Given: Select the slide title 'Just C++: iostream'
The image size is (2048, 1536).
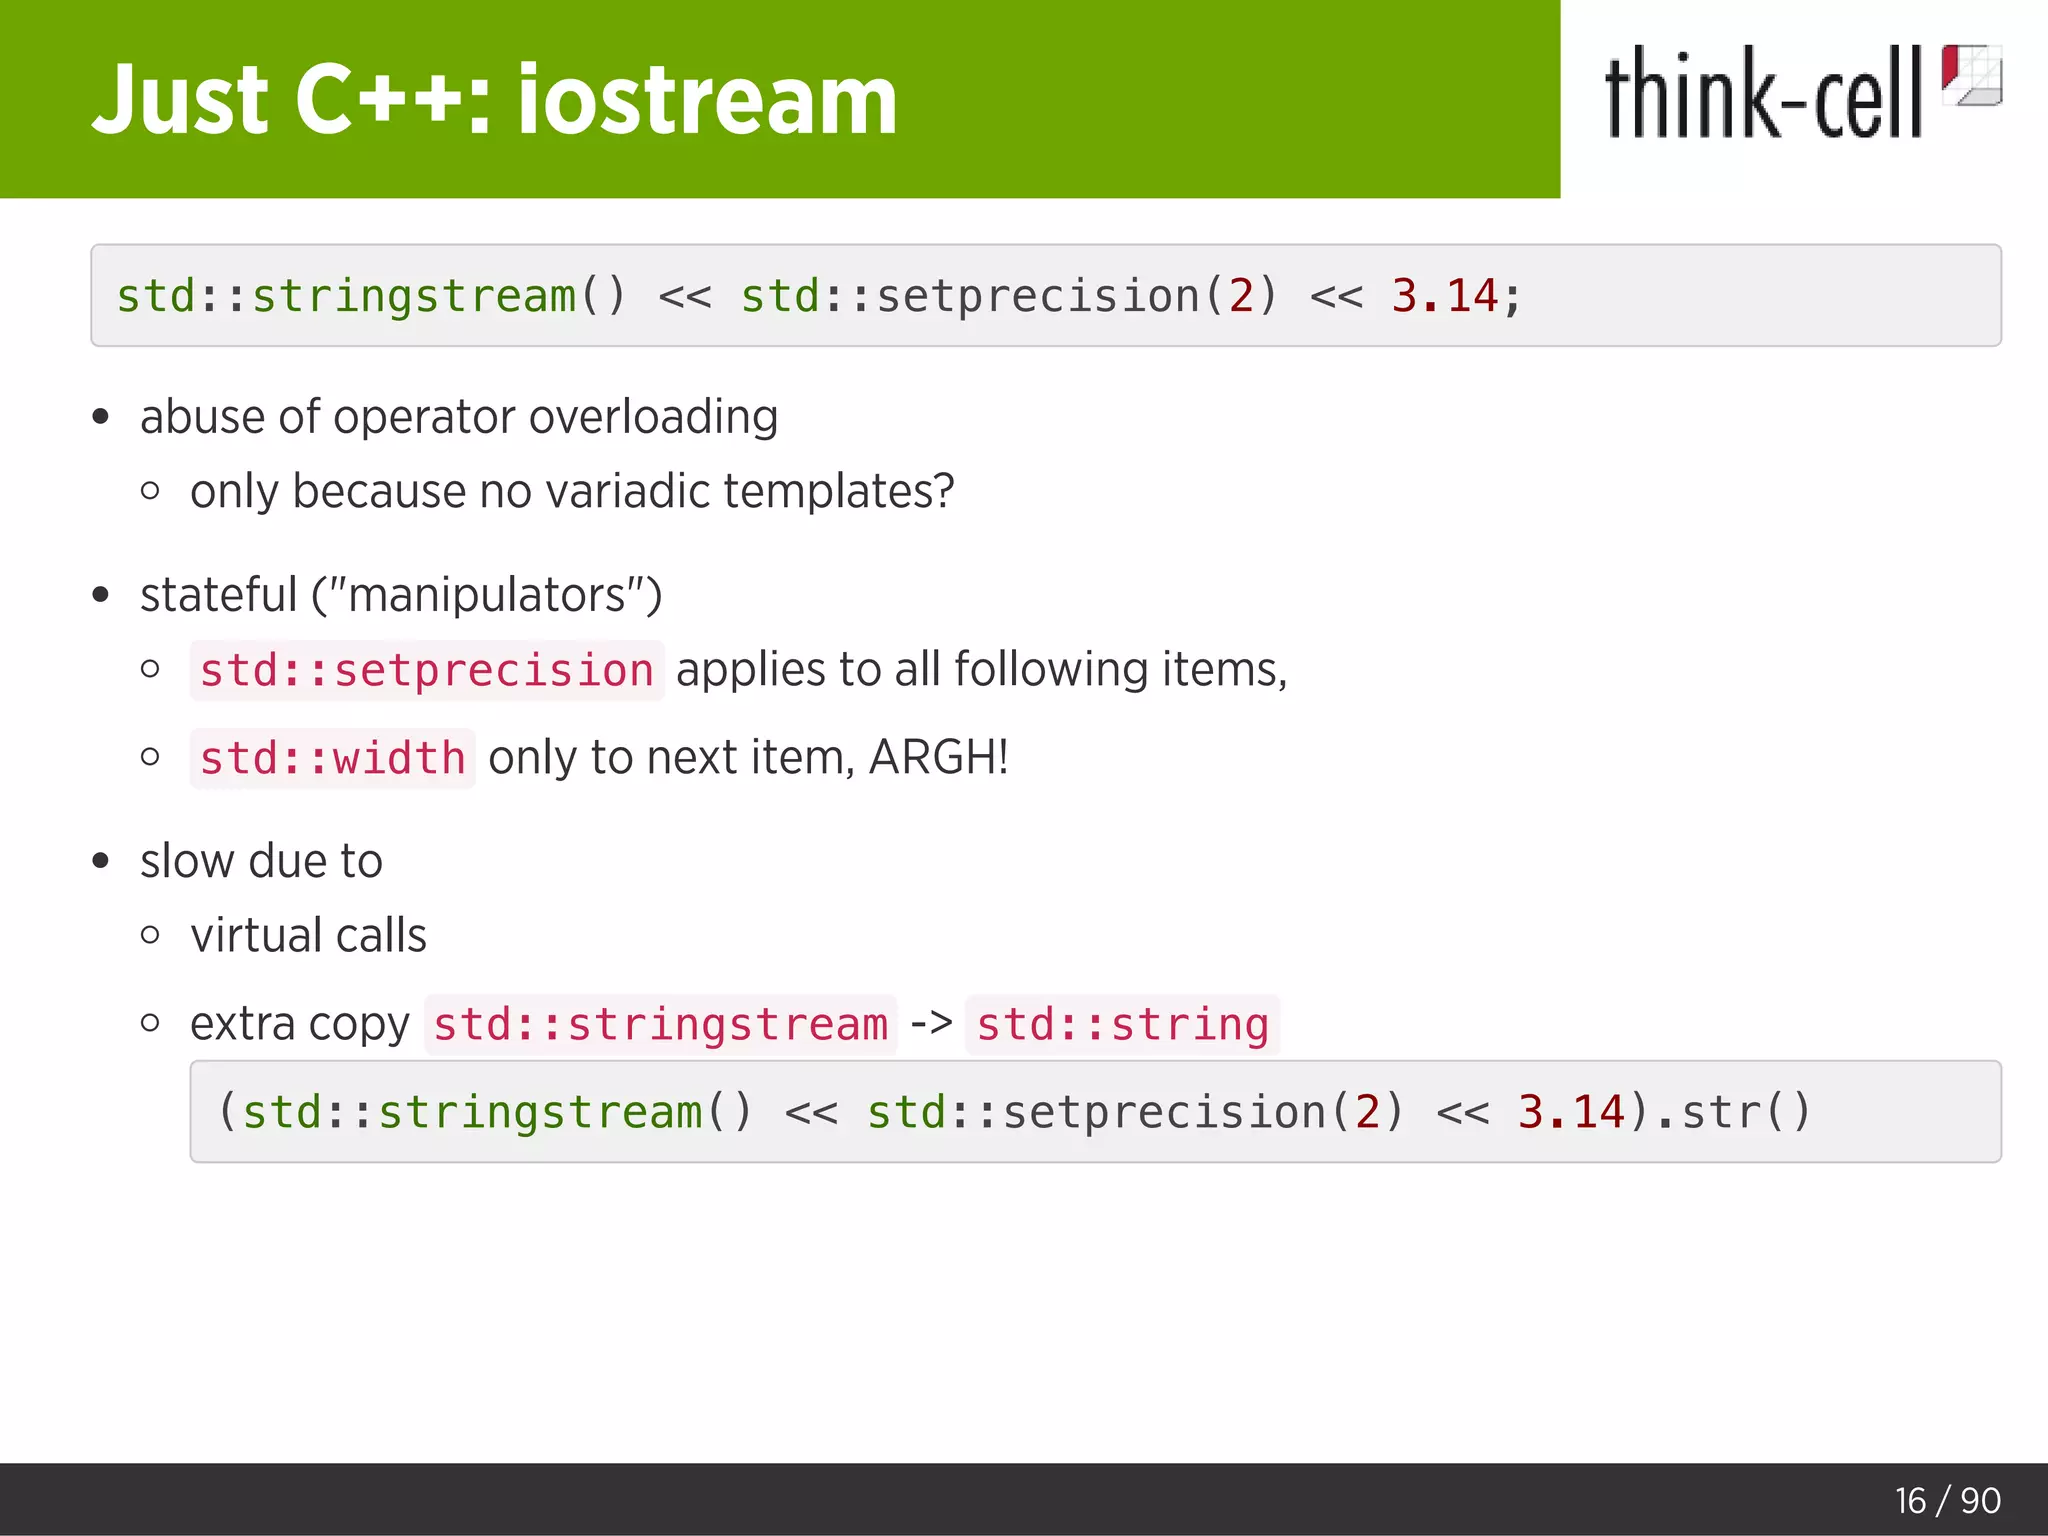Looking at the screenshot, I should 495,99.
